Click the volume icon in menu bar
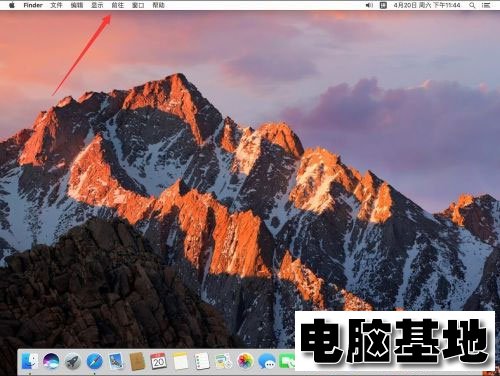Screen dimensions: 500x376 coord(369,5)
